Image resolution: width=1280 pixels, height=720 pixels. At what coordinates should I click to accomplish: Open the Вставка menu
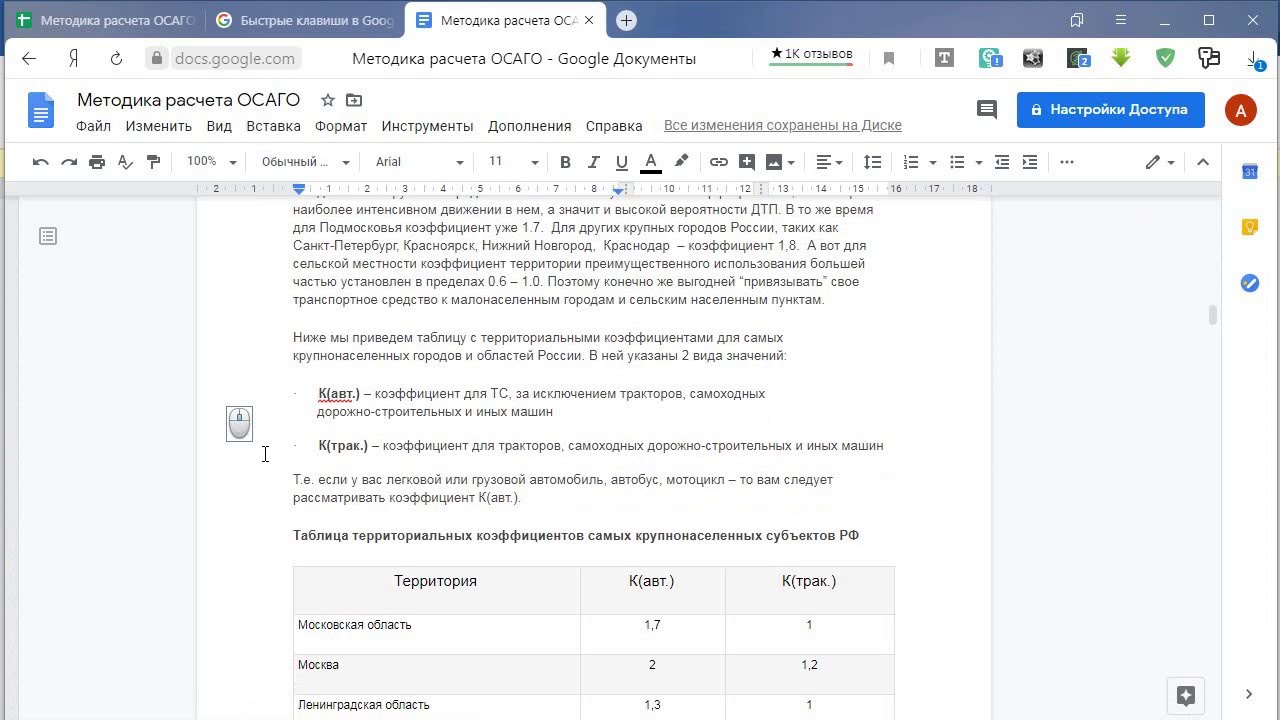pyautogui.click(x=273, y=126)
